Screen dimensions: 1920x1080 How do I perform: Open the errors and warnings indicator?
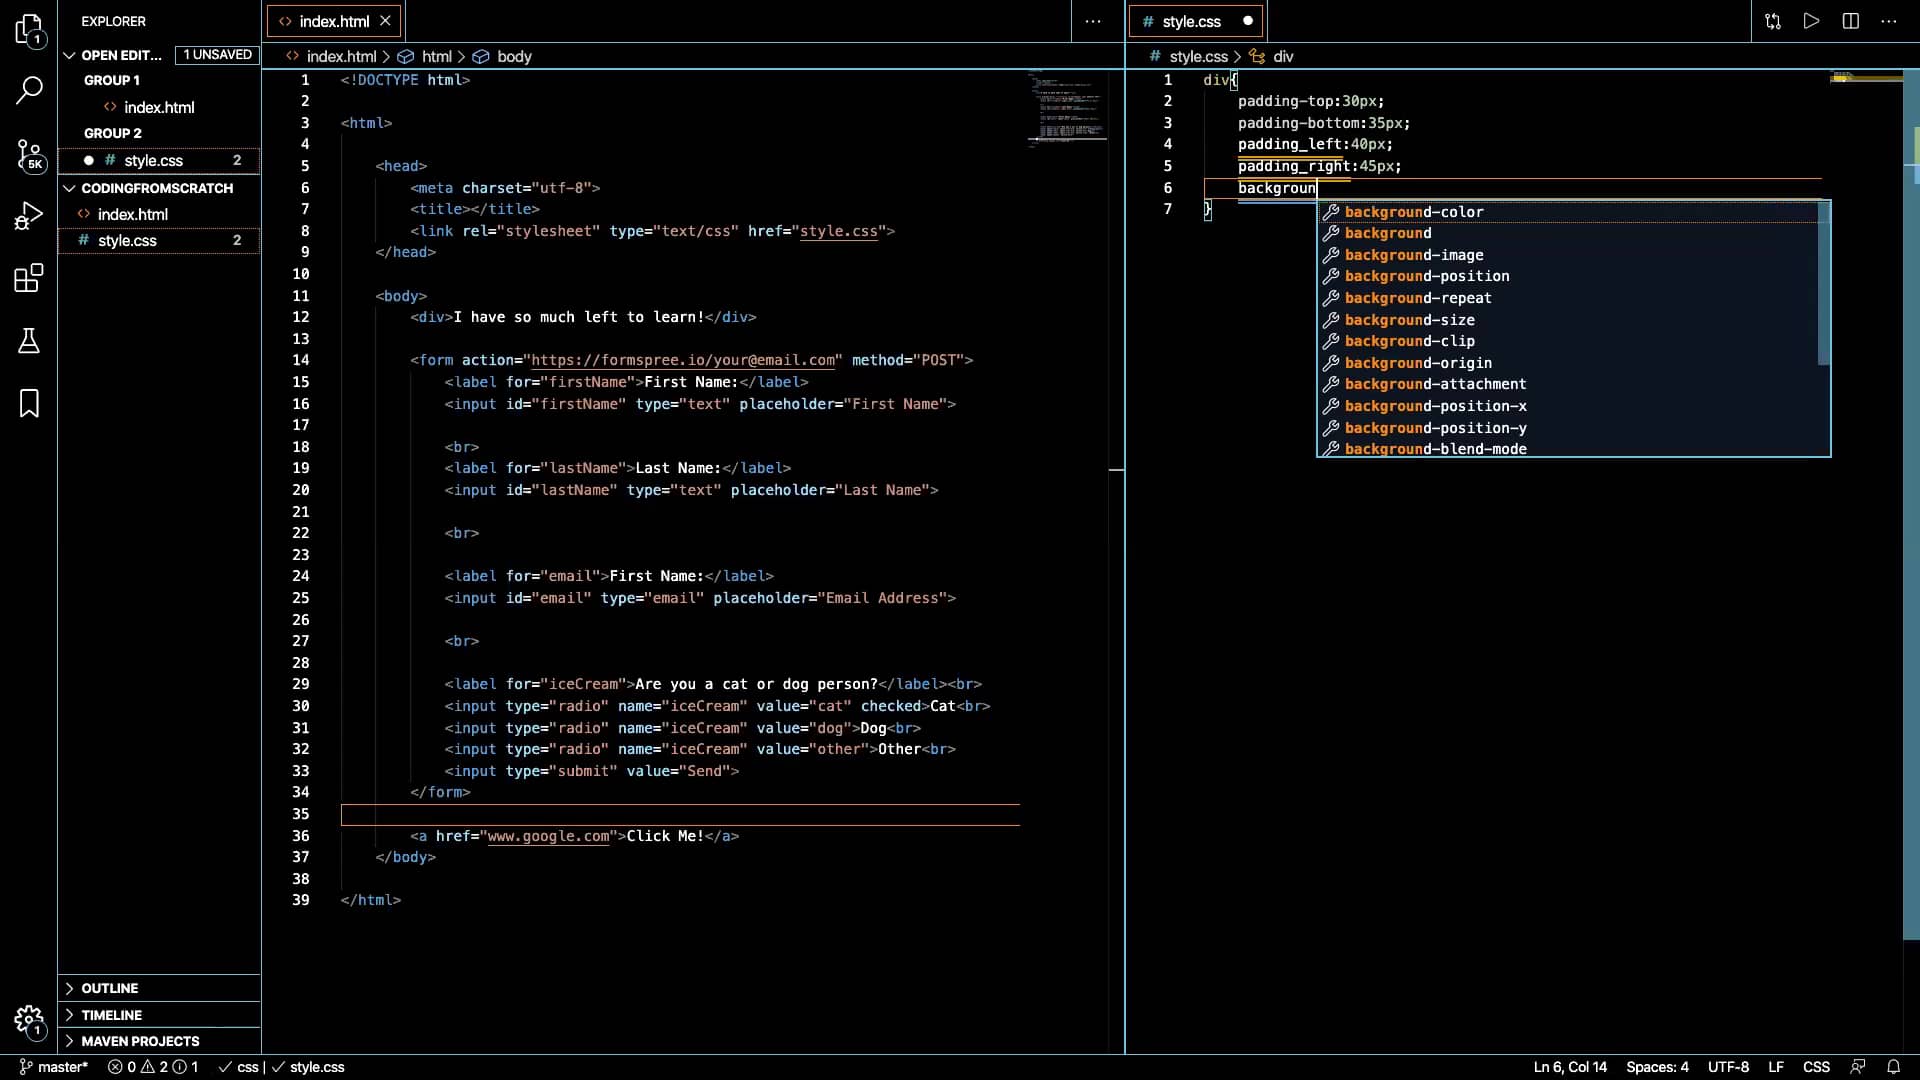point(151,1067)
